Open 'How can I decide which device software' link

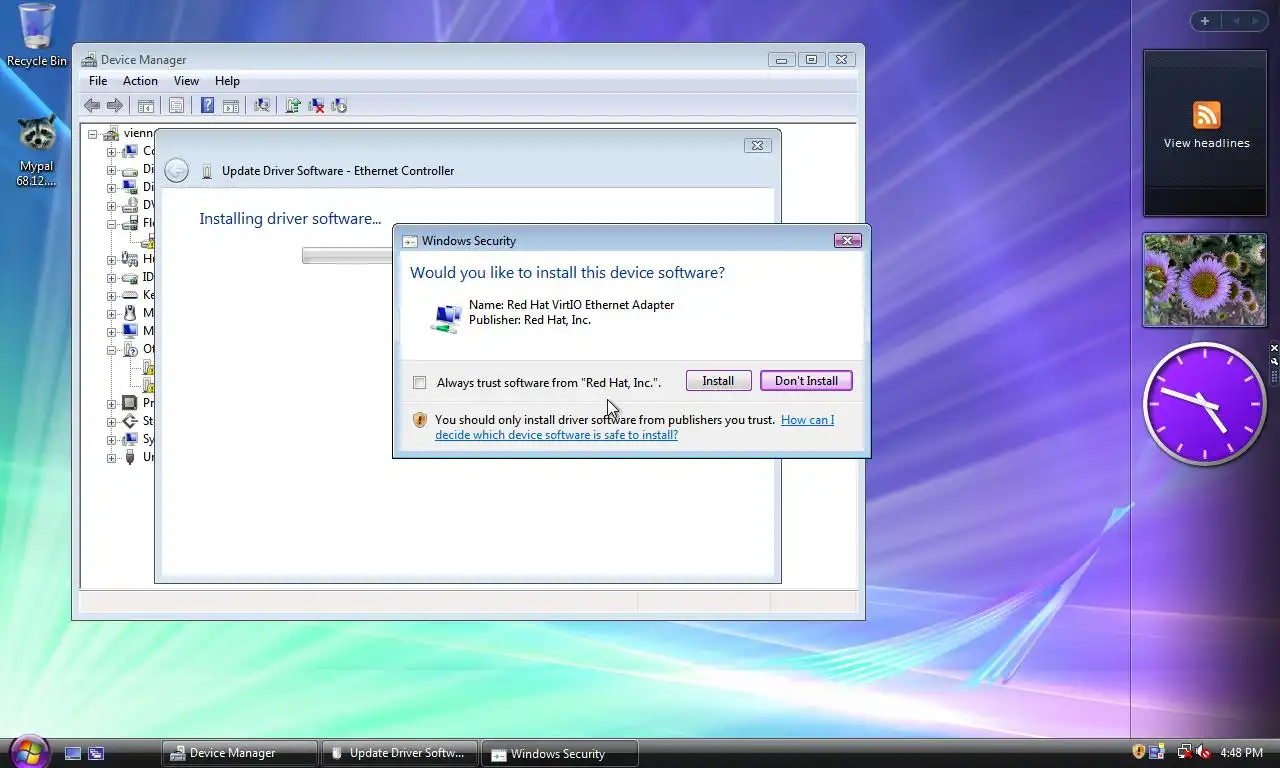[x=634, y=427]
